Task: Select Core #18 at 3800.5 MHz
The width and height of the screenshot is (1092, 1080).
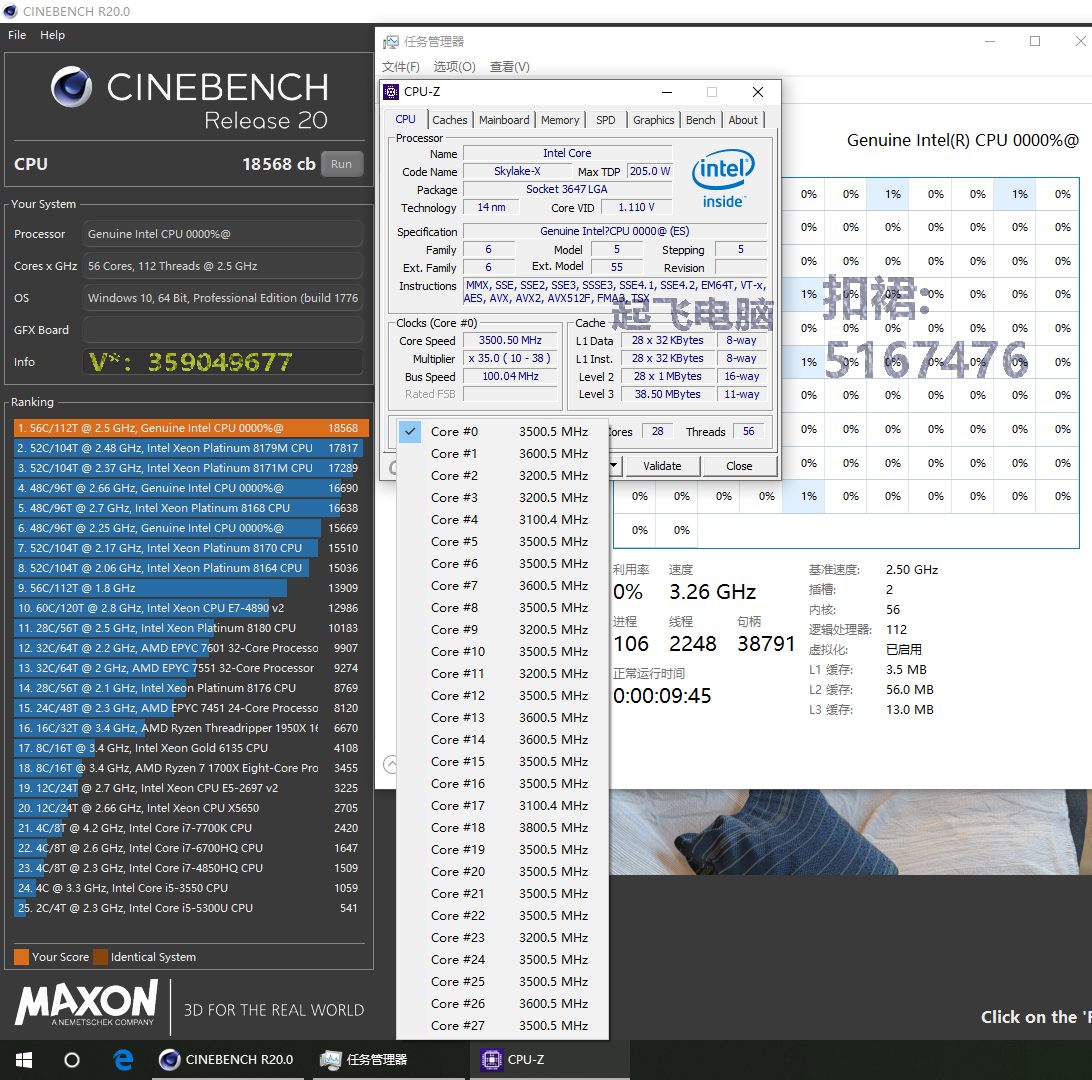Action: tap(502, 827)
